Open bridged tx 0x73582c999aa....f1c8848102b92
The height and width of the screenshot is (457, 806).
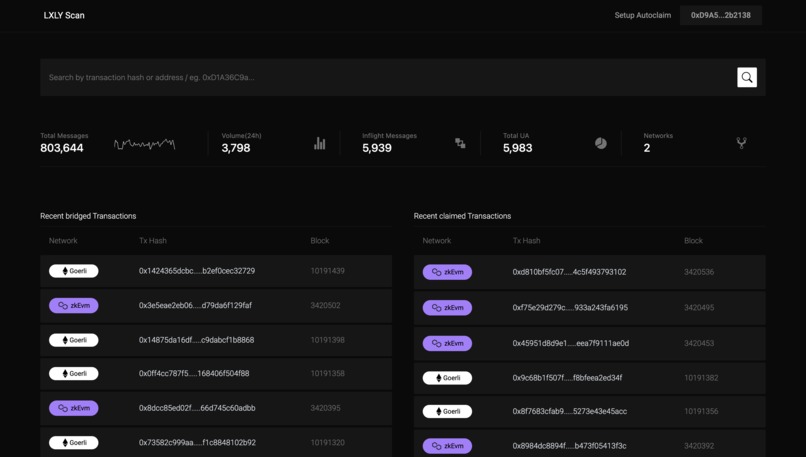(197, 443)
